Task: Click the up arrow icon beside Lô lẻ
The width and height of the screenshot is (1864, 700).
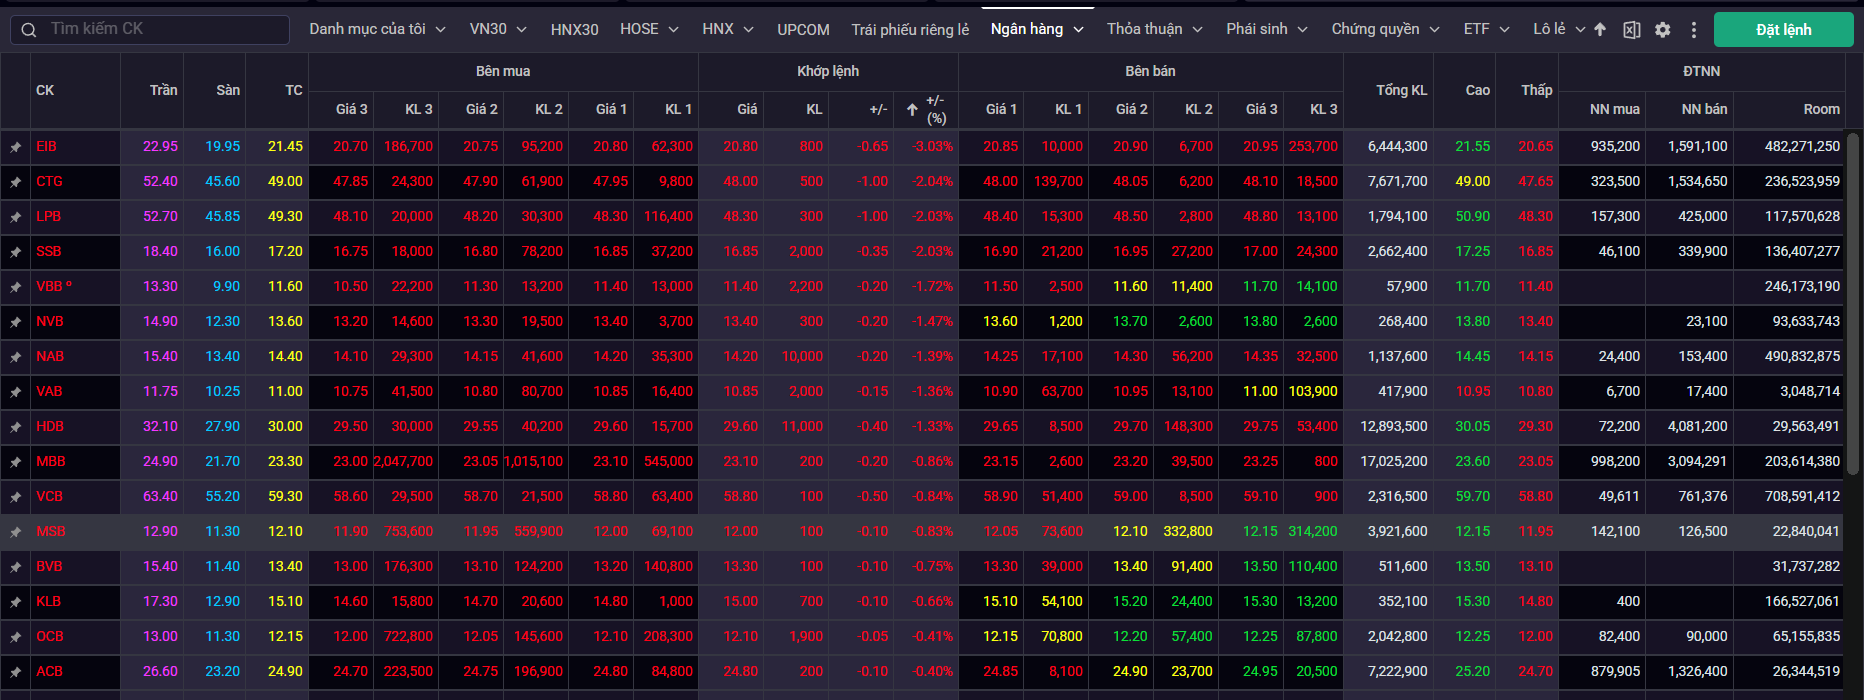Action: tap(1600, 30)
